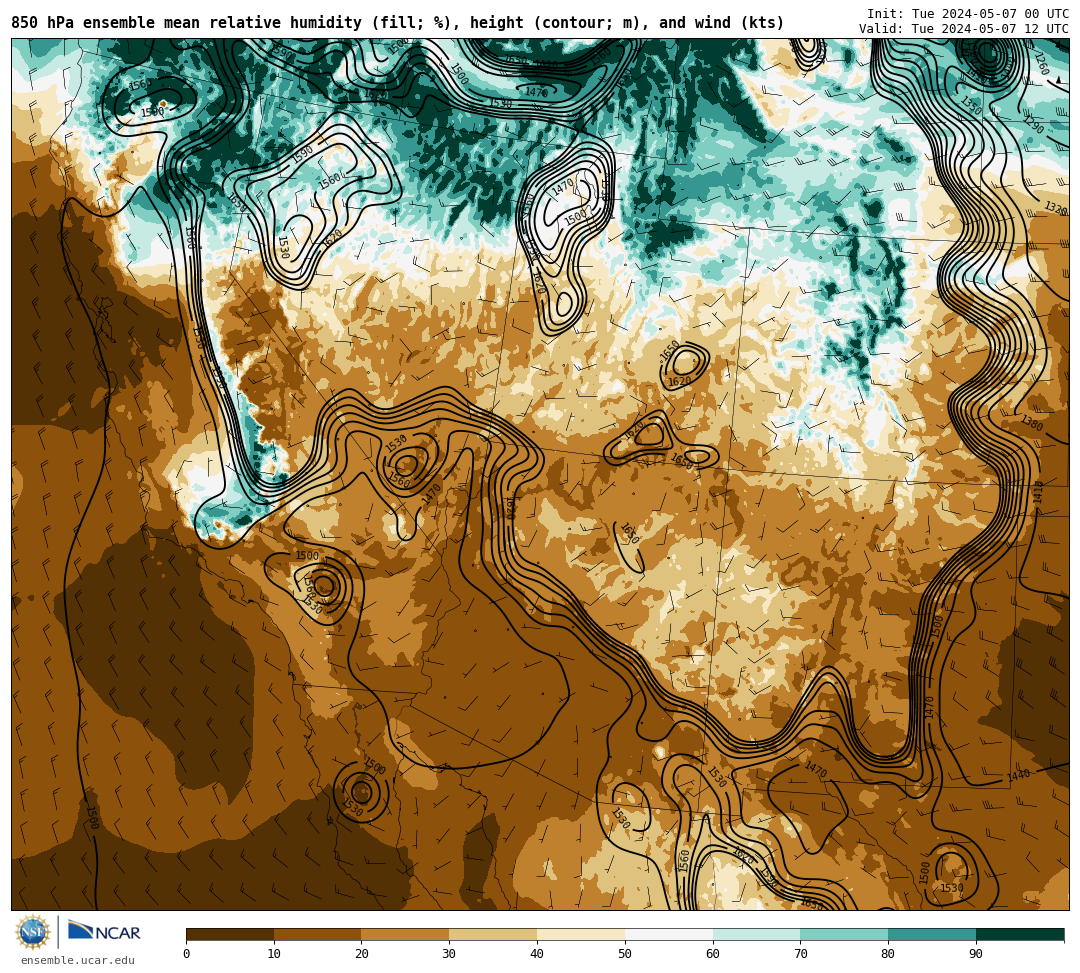1080x973 pixels.
Task: Click the 70-80 teal colorbar segment
Action: [x=844, y=934]
